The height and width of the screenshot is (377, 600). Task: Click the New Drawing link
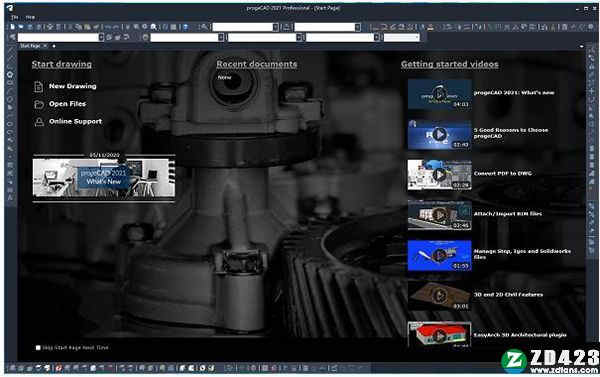[x=72, y=86]
